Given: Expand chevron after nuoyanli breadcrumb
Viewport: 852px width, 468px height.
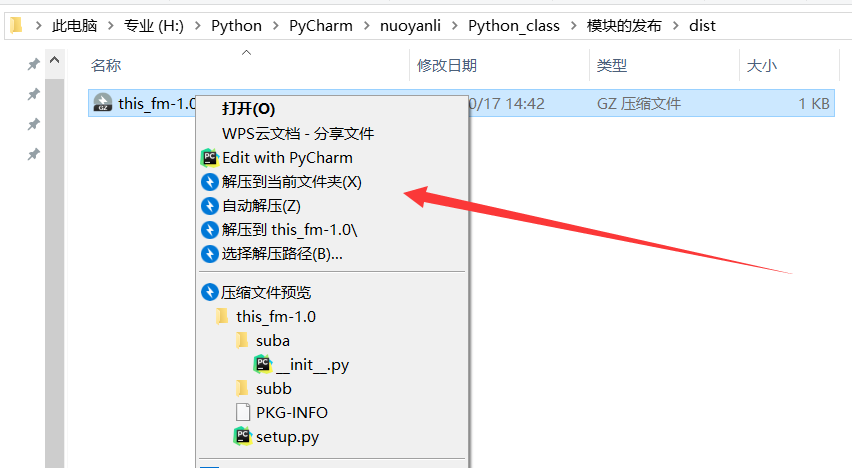Looking at the screenshot, I should pyautogui.click(x=455, y=26).
